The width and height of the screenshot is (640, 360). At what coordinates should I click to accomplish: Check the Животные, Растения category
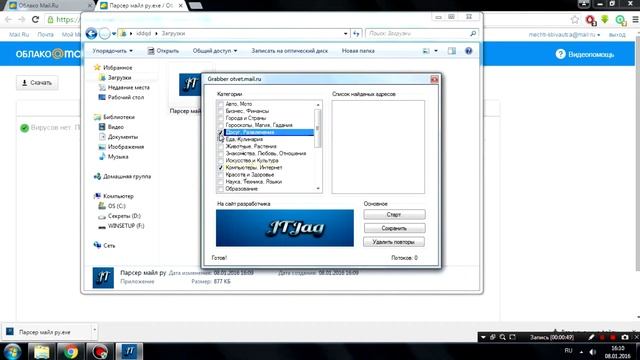tap(220, 146)
